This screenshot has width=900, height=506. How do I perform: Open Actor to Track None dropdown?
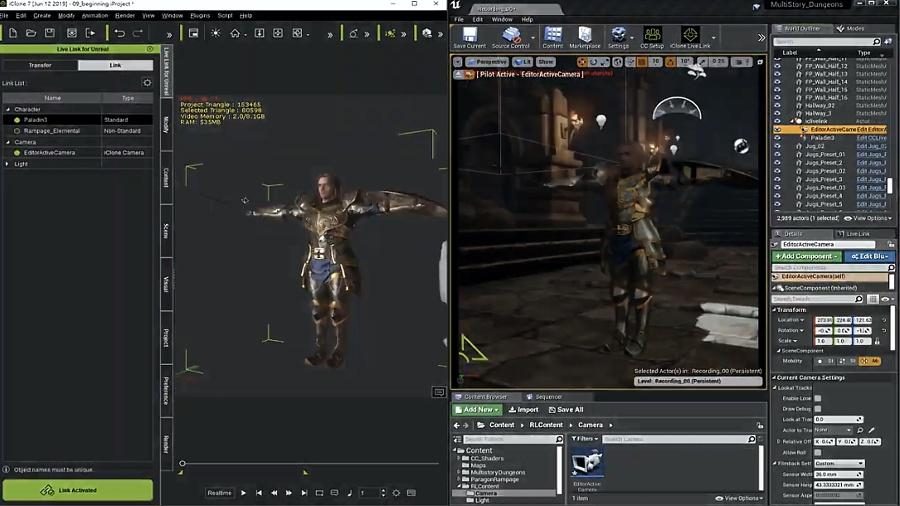click(x=832, y=430)
